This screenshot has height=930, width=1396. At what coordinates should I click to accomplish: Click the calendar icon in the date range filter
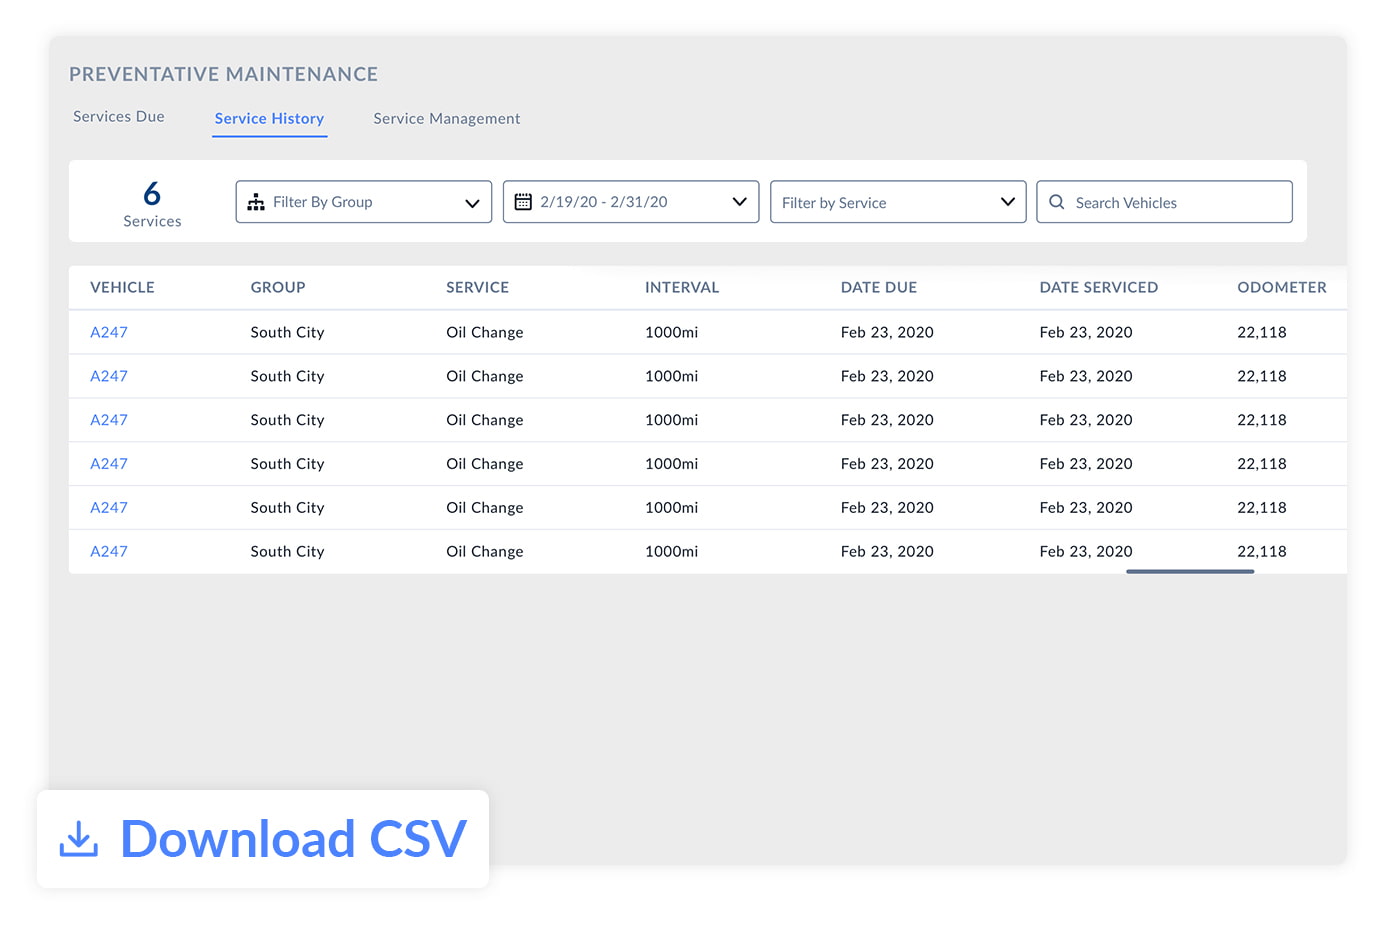pyautogui.click(x=523, y=201)
